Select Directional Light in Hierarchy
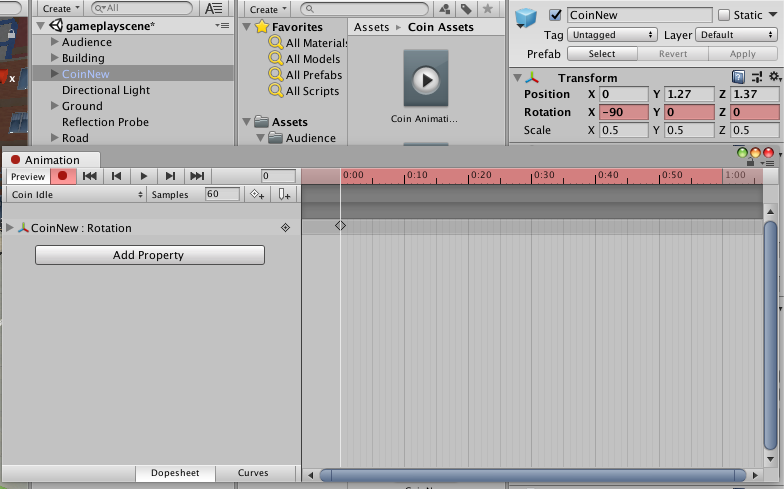 pos(106,90)
